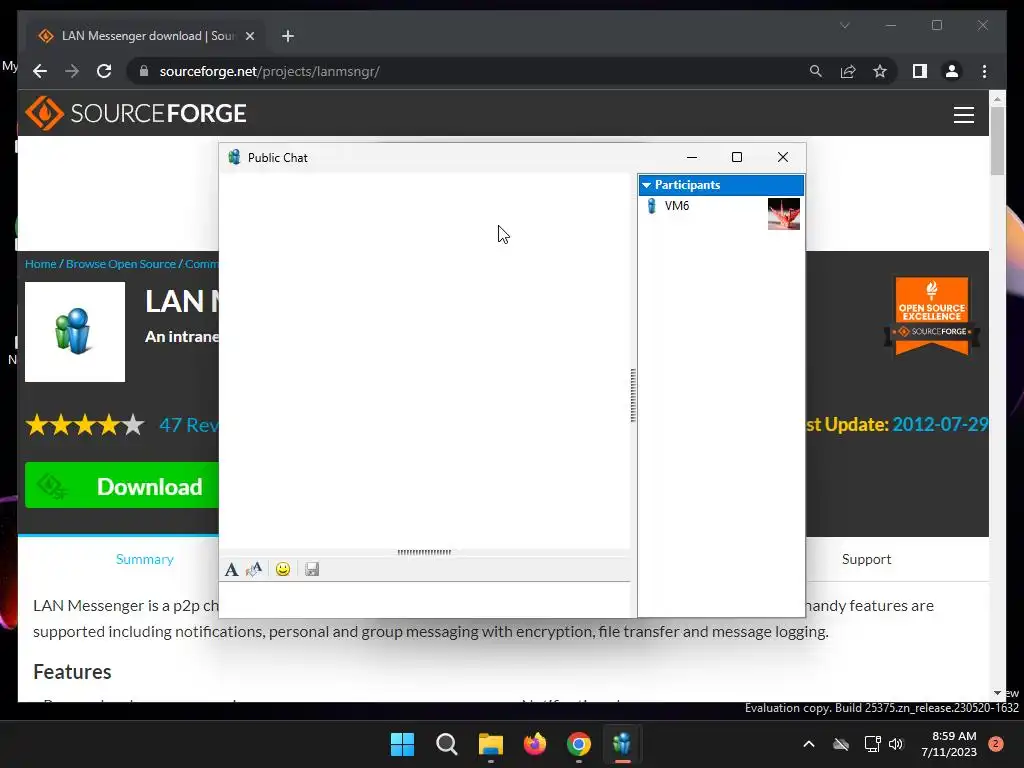The height and width of the screenshot is (768, 1024).
Task: Open File Explorer from the taskbar
Action: [490, 744]
